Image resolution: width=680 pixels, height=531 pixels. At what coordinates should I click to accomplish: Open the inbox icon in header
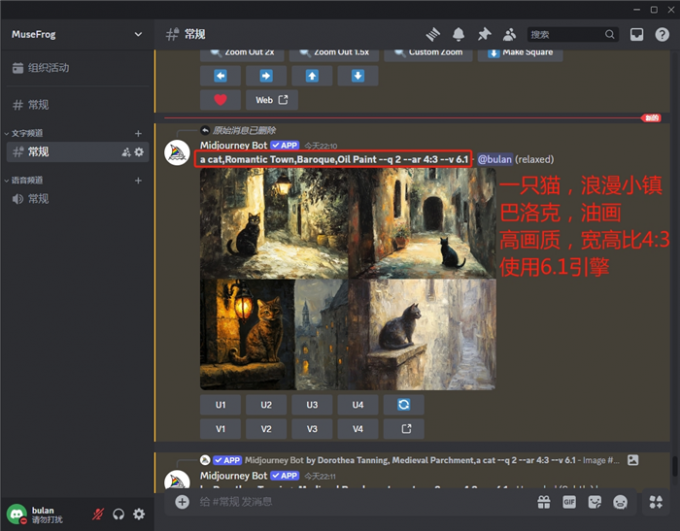tap(637, 34)
